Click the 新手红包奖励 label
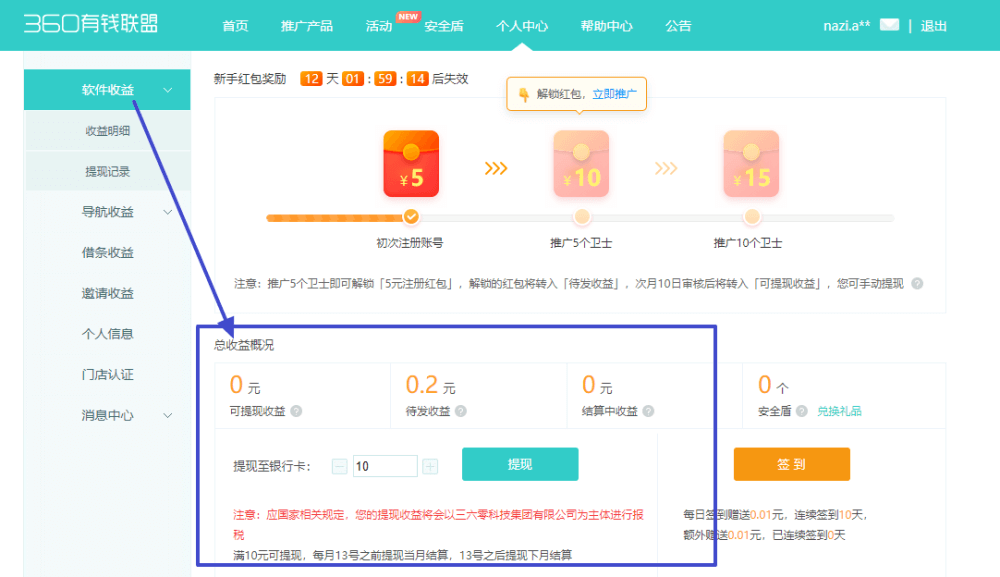The height and width of the screenshot is (577, 1000). [249, 79]
